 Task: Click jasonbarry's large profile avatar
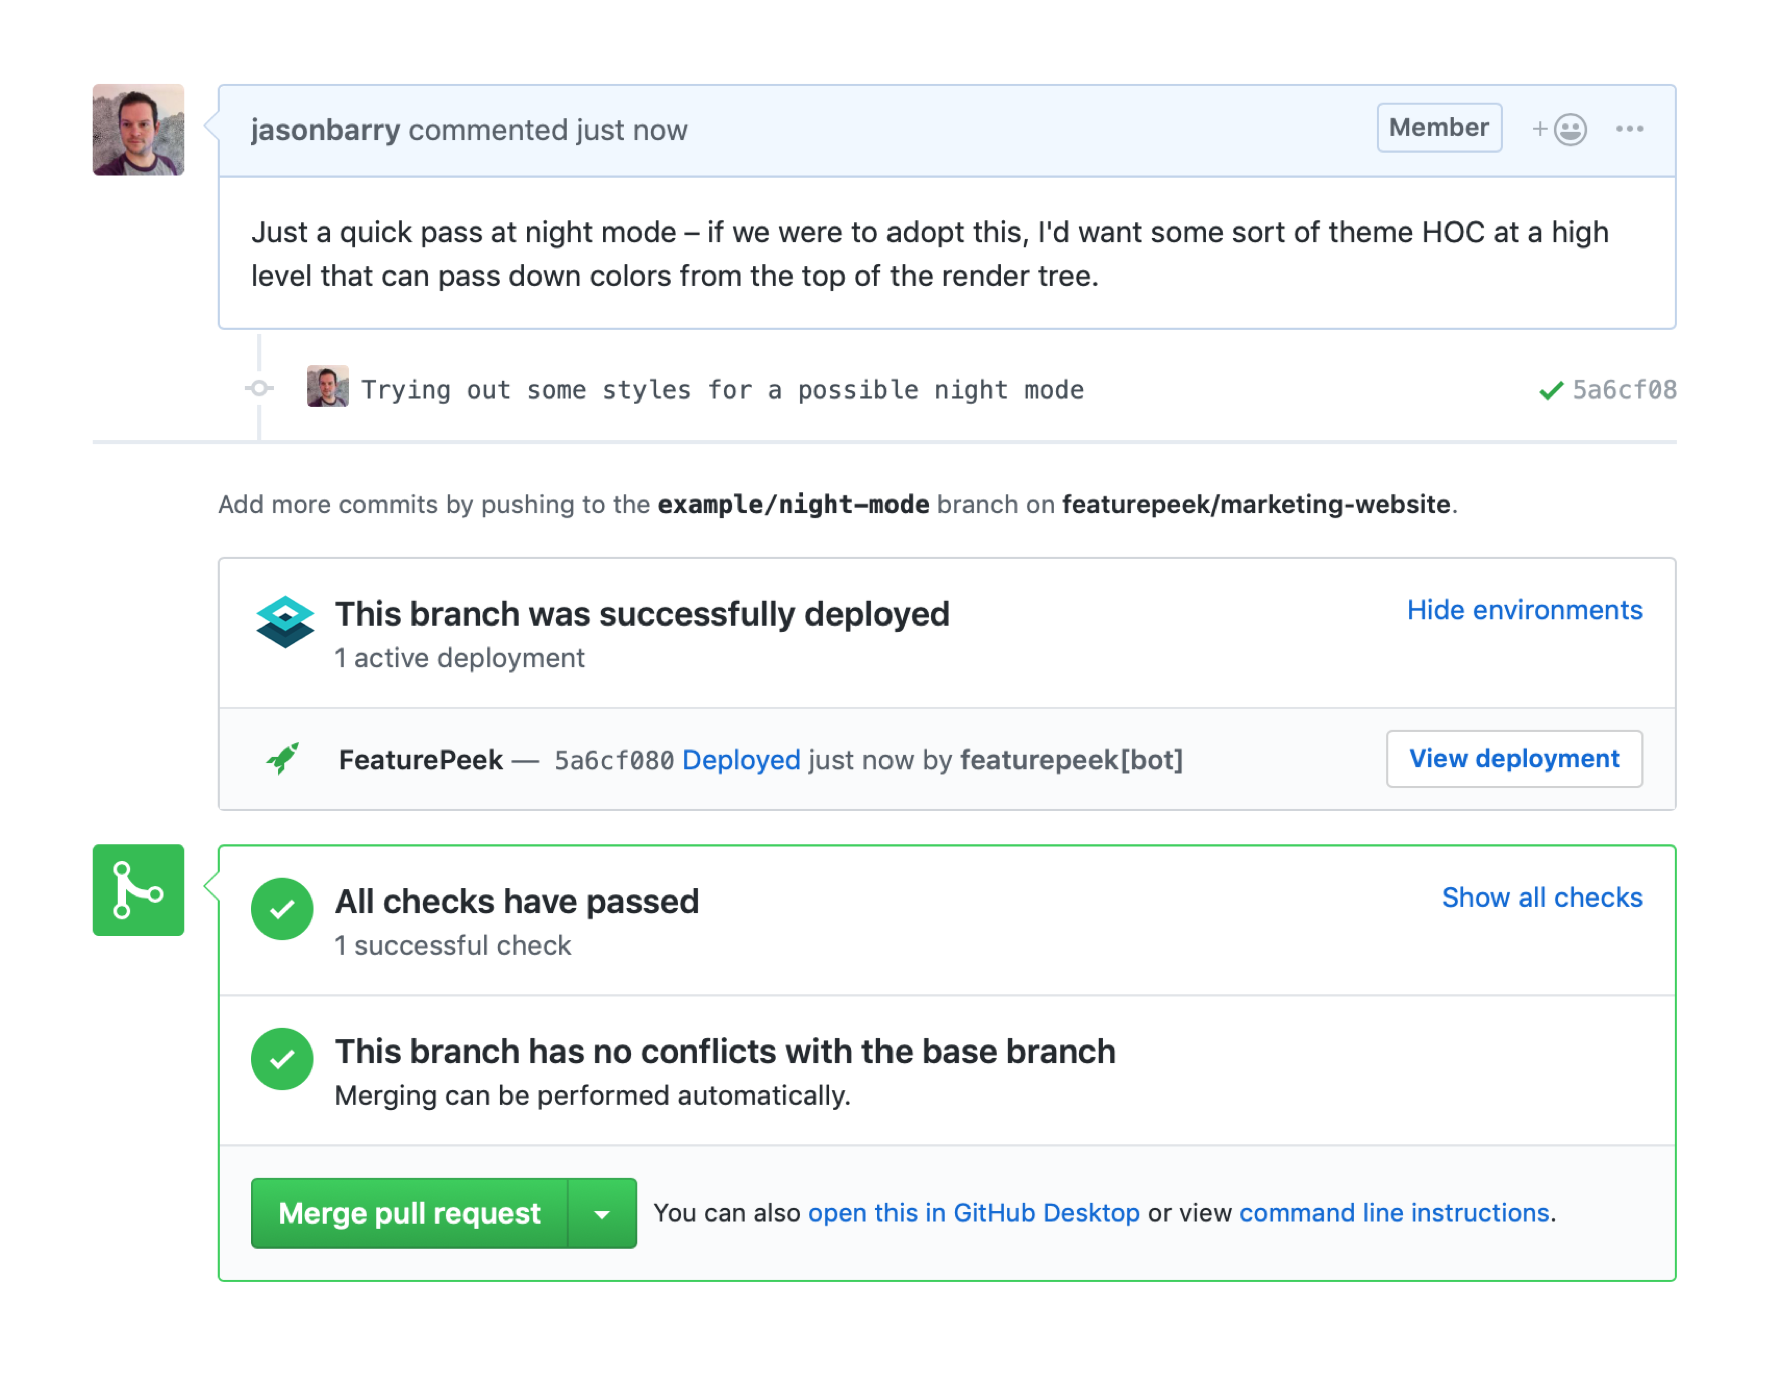point(138,130)
